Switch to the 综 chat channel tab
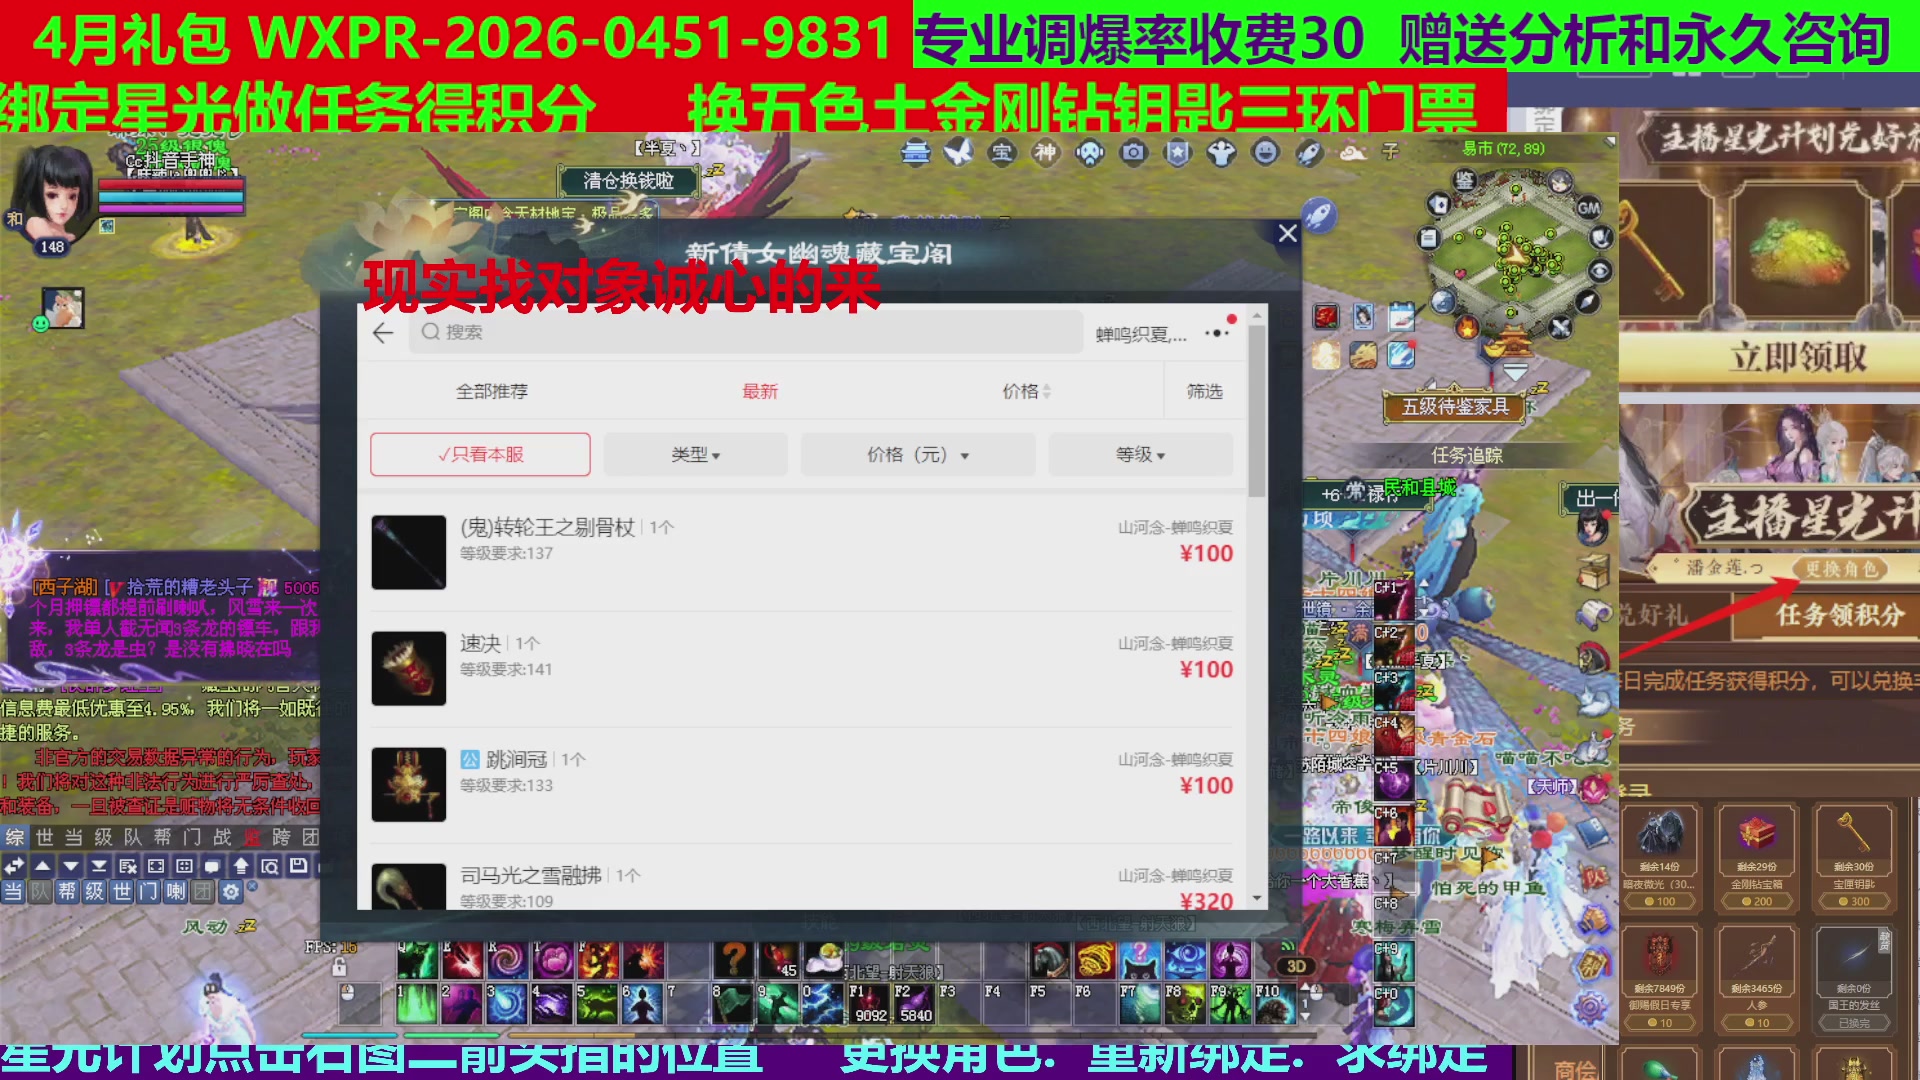Screen dimensions: 1920x1080 click(15, 837)
